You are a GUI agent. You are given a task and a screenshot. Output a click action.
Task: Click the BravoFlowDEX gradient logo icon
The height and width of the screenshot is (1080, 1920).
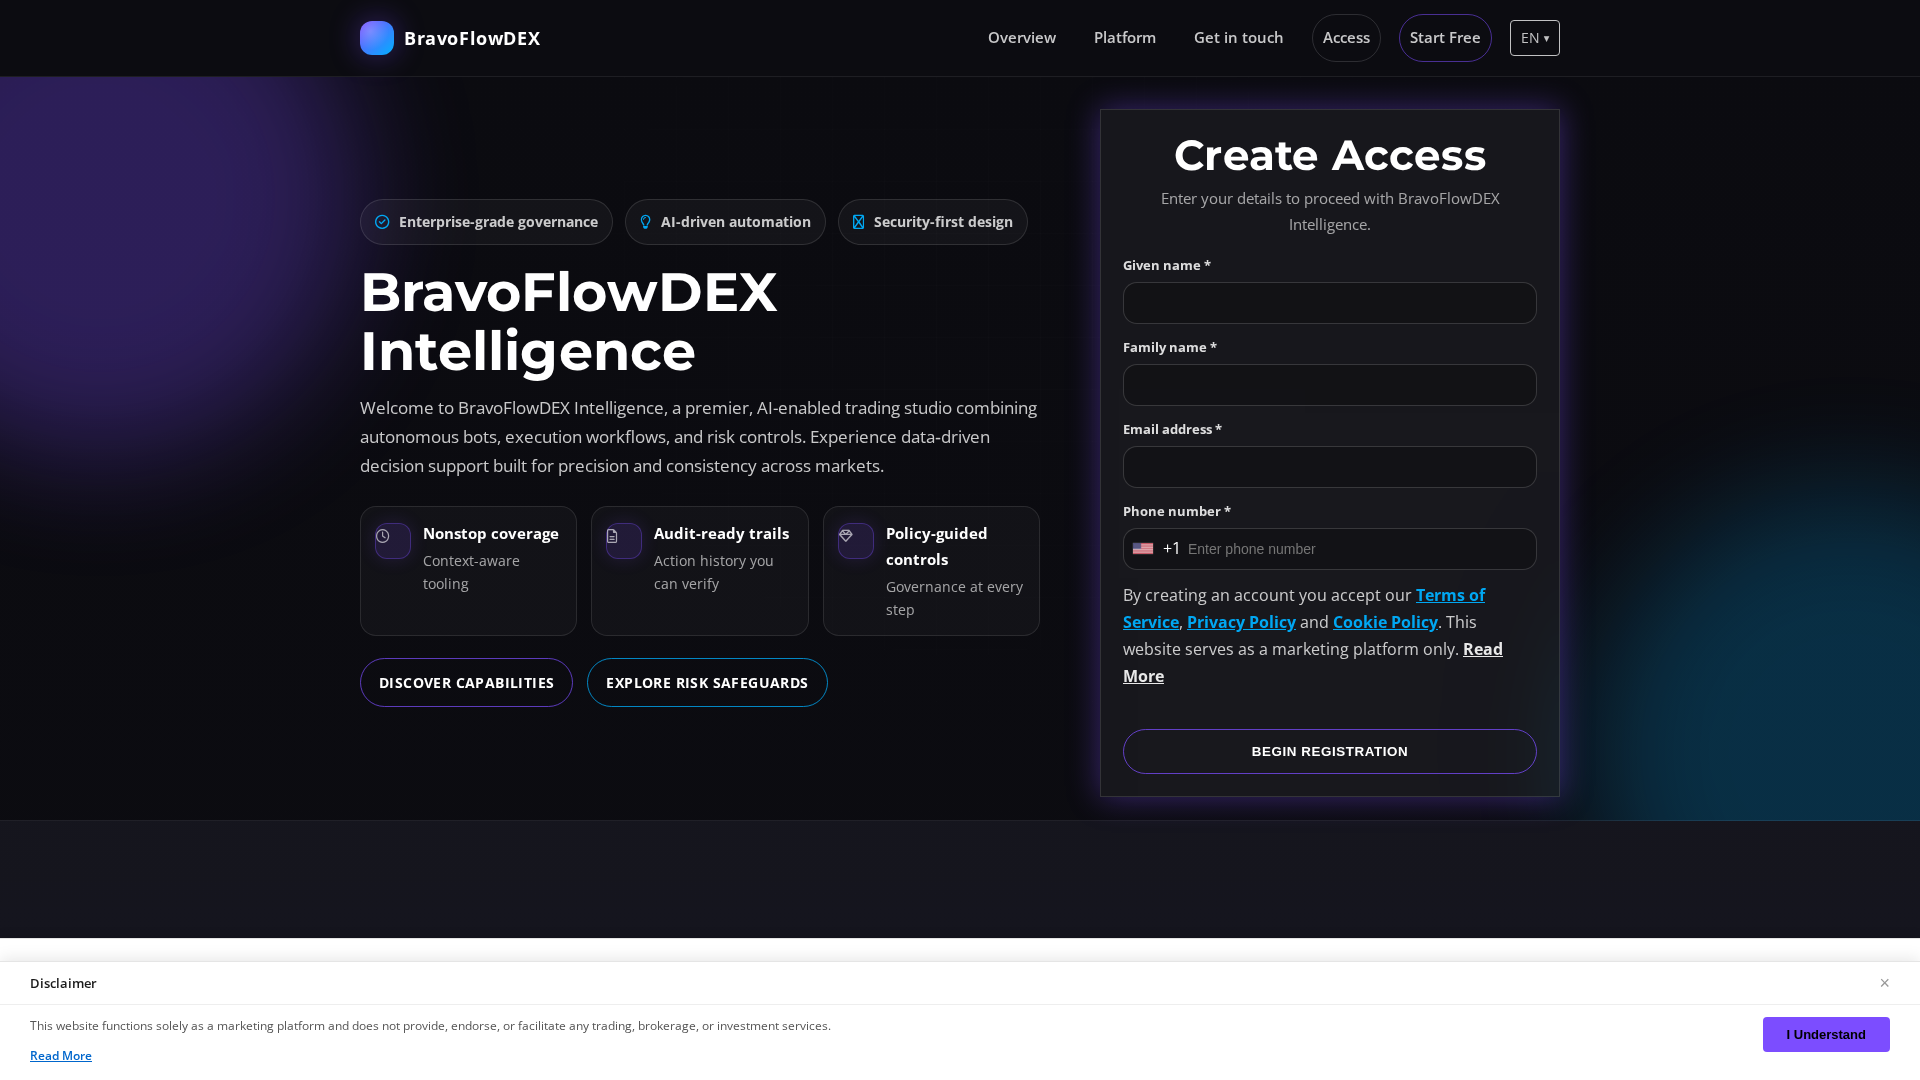tap(377, 38)
